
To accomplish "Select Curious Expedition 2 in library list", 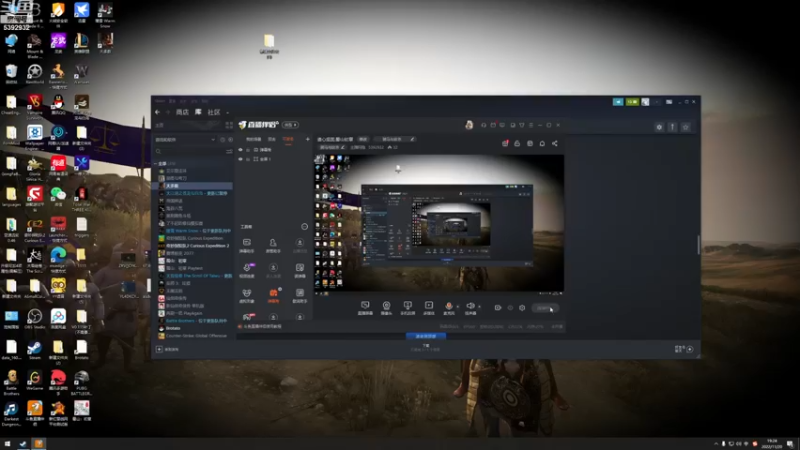I will [194, 245].
